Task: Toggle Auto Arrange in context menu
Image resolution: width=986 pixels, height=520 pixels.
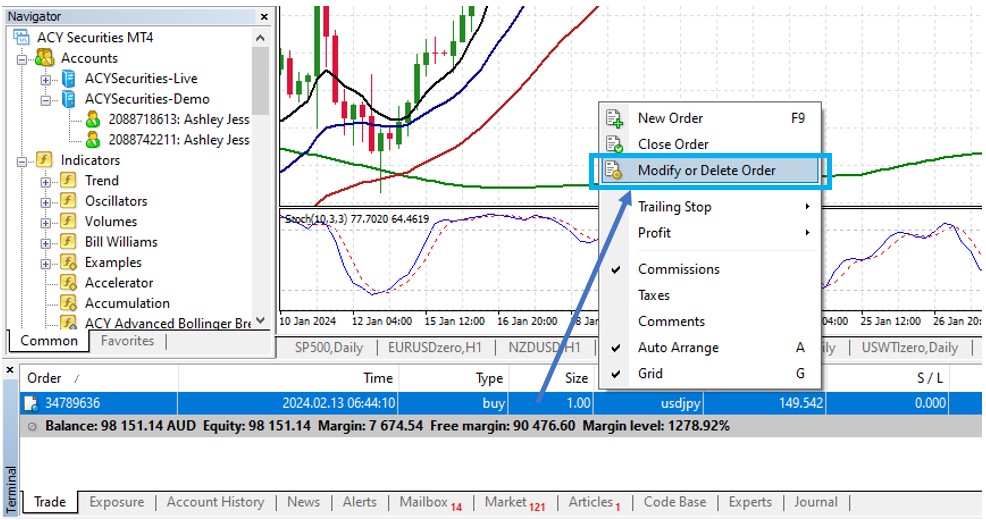Action: pyautogui.click(x=678, y=348)
